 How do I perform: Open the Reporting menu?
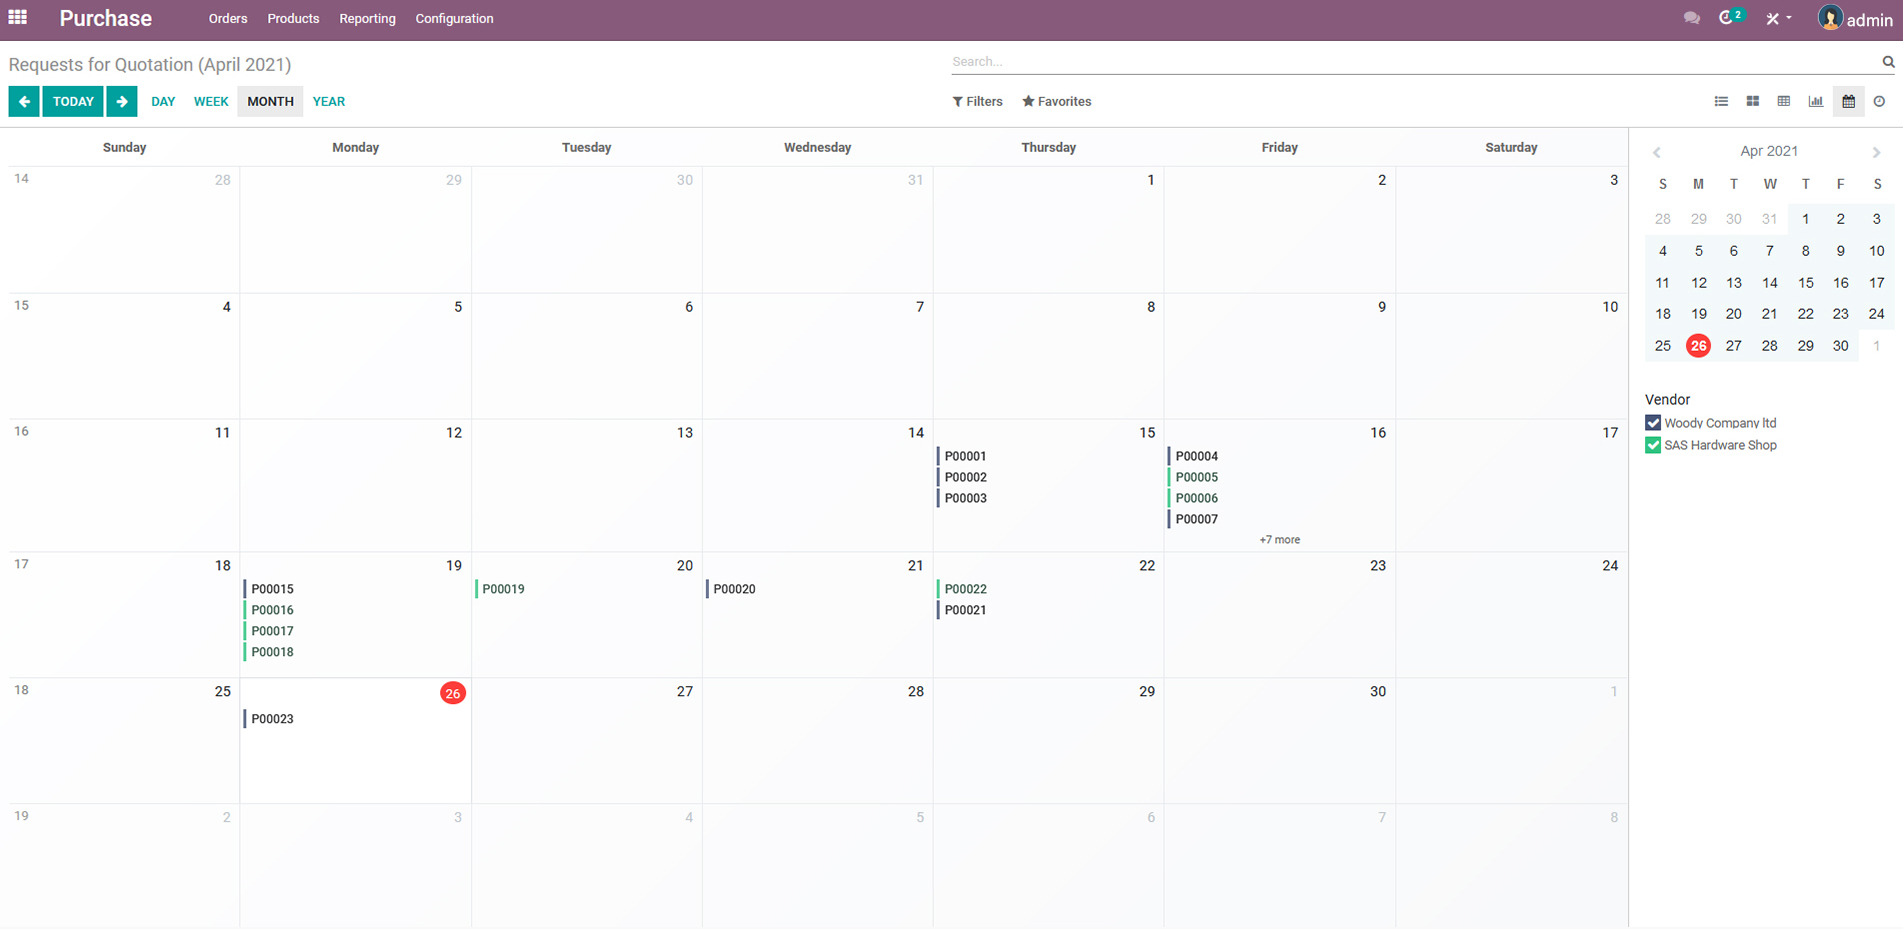point(367,19)
